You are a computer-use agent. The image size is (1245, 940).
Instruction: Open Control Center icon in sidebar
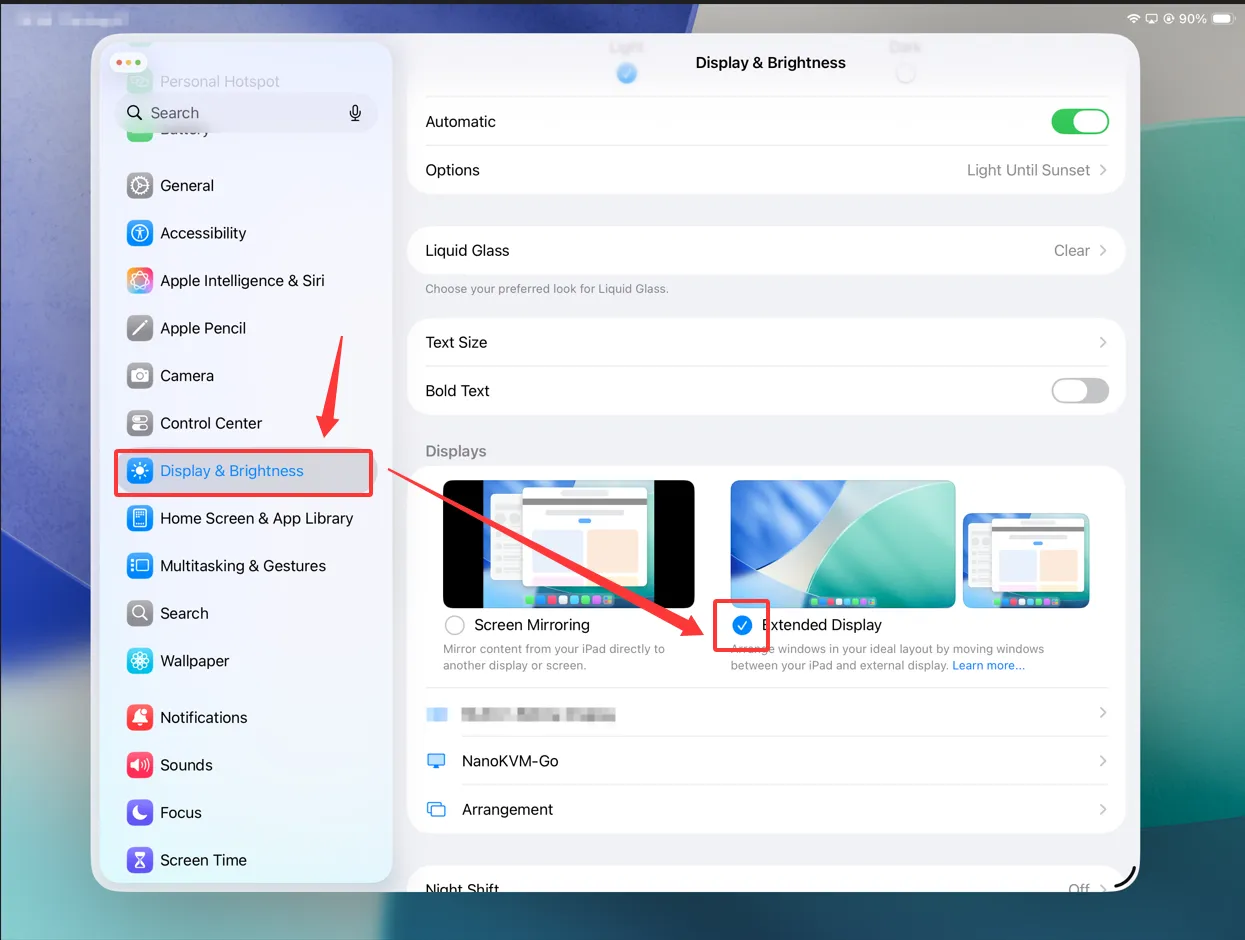click(x=140, y=423)
